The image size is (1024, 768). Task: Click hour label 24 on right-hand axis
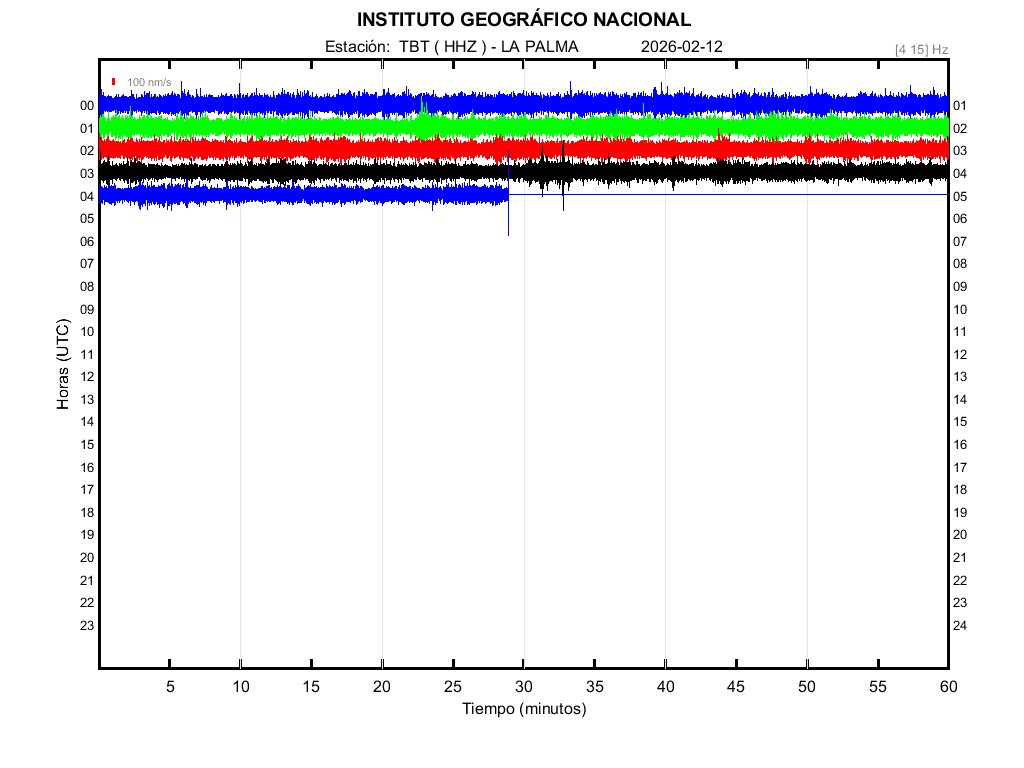(x=959, y=626)
